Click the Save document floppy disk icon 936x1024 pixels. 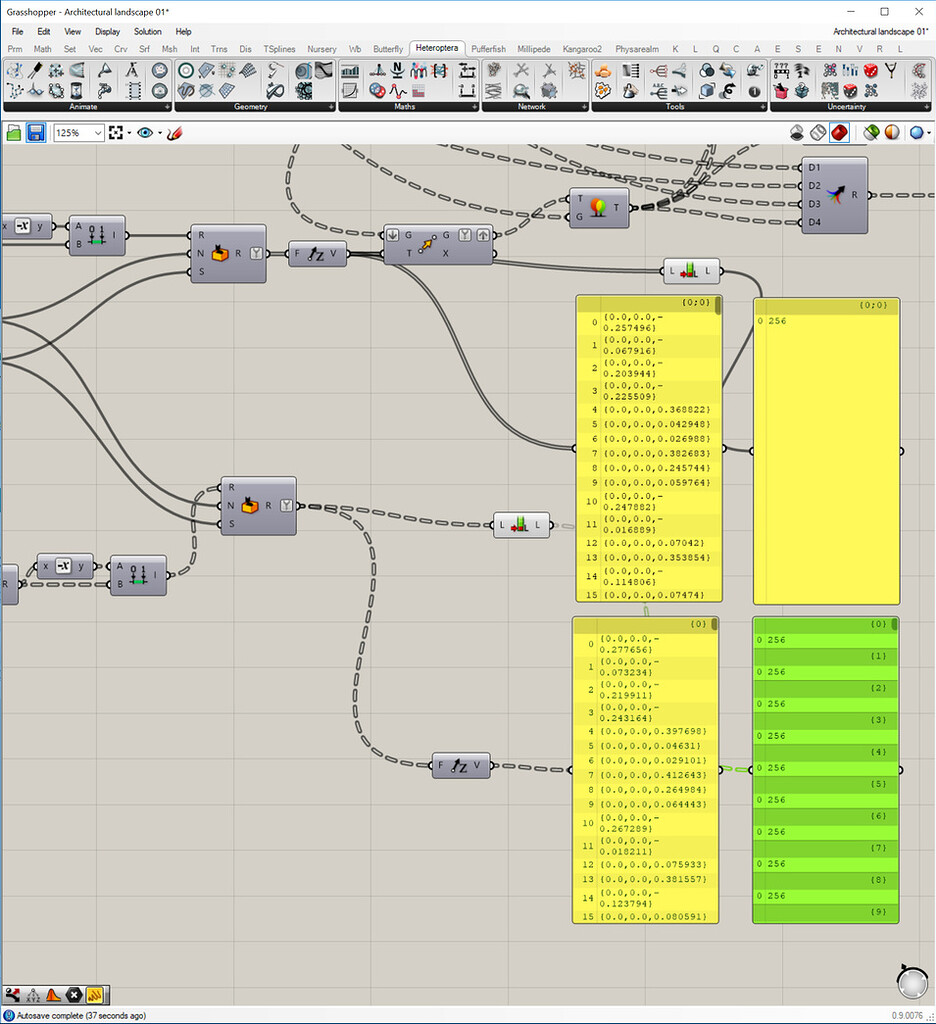pos(36,133)
